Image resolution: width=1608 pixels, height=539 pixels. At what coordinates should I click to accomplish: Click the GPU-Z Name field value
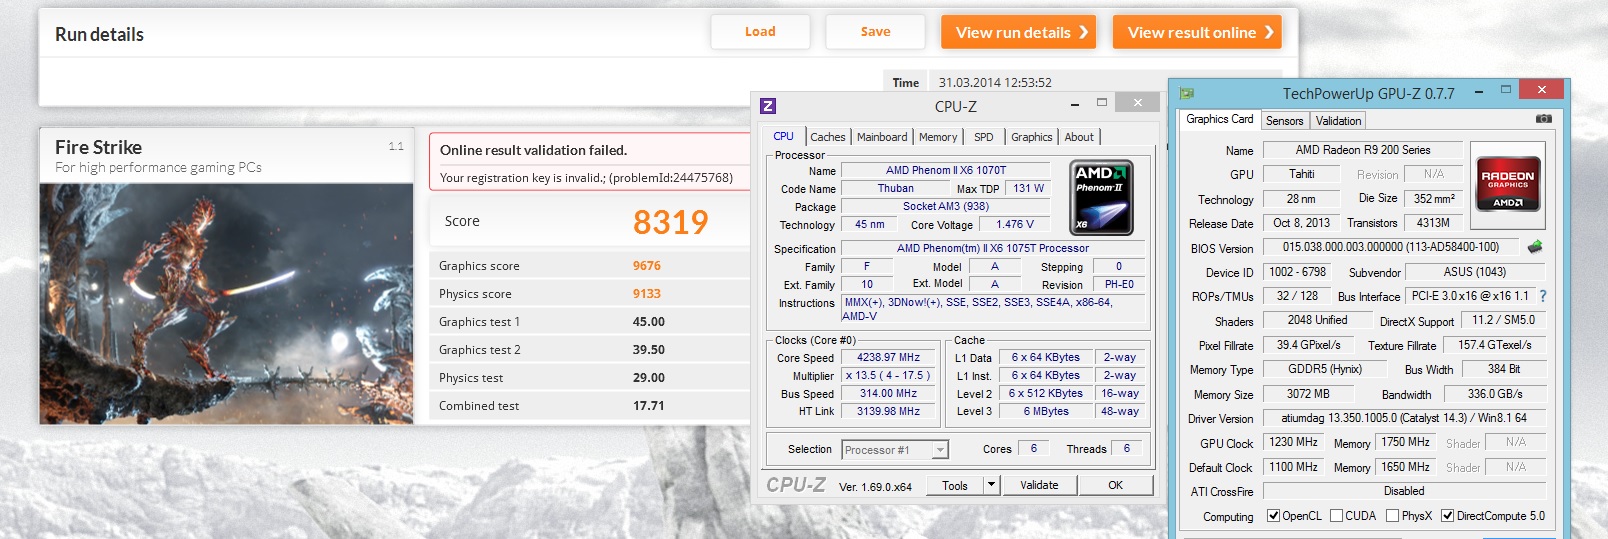pyautogui.click(x=1363, y=150)
